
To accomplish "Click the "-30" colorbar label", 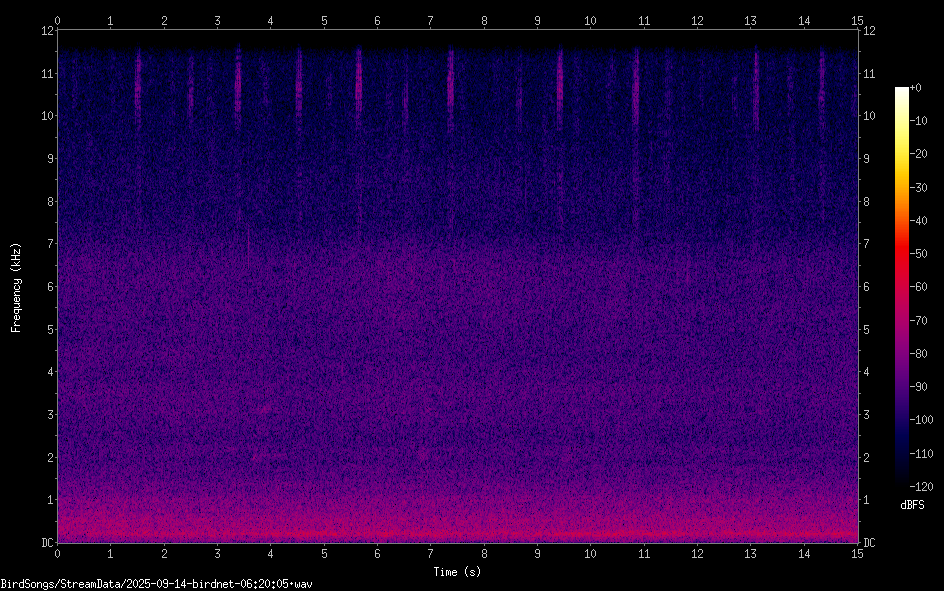I will point(918,188).
